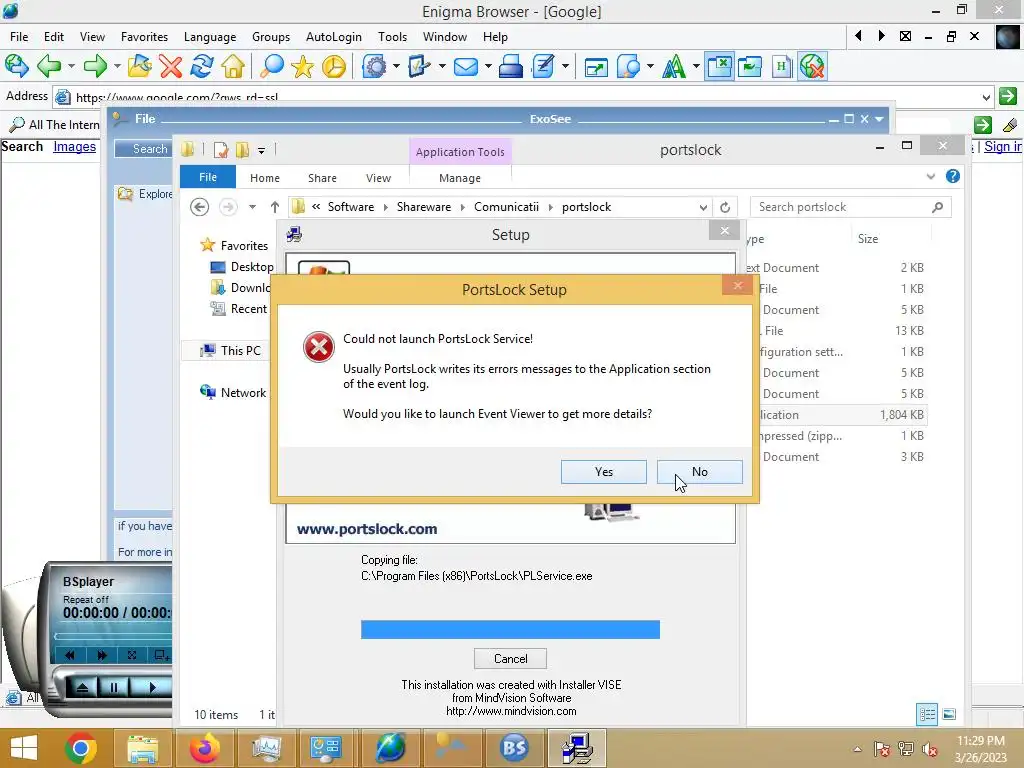This screenshot has width=1024, height=768.
Task: Open the Tools menu in Enigma Browser
Action: [x=392, y=37]
